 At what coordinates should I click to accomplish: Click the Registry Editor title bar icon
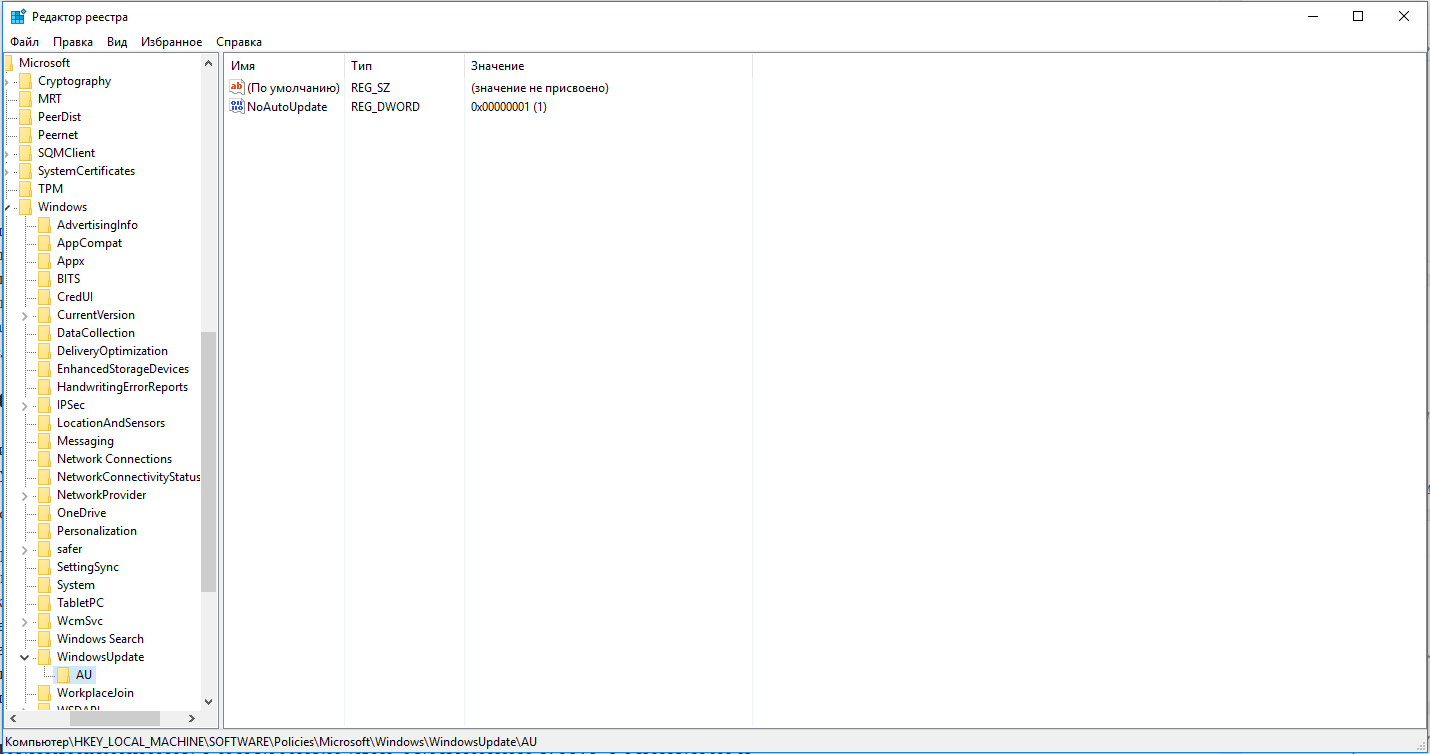[18, 17]
